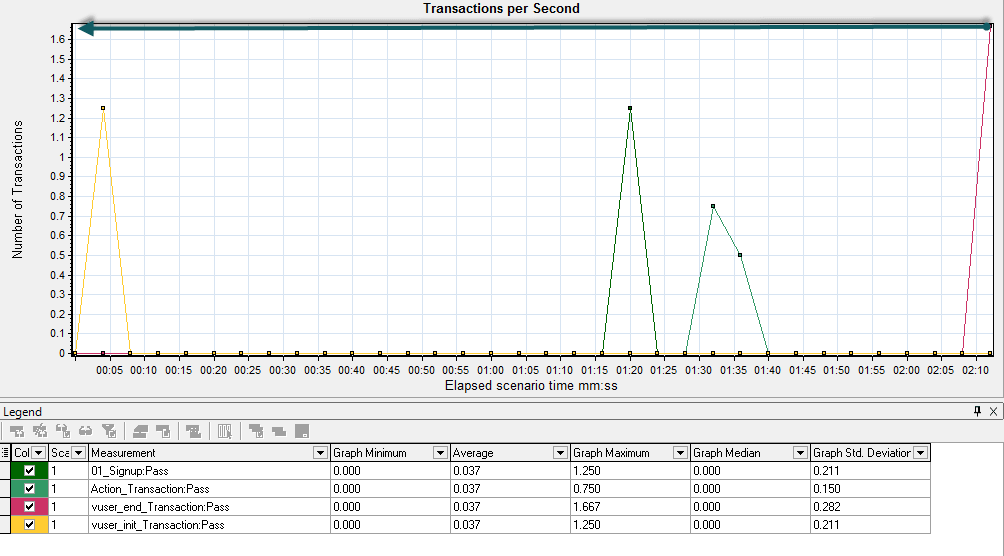Click the last icon in the Legend toolbar
The width and height of the screenshot is (1004, 556).
pos(301,431)
